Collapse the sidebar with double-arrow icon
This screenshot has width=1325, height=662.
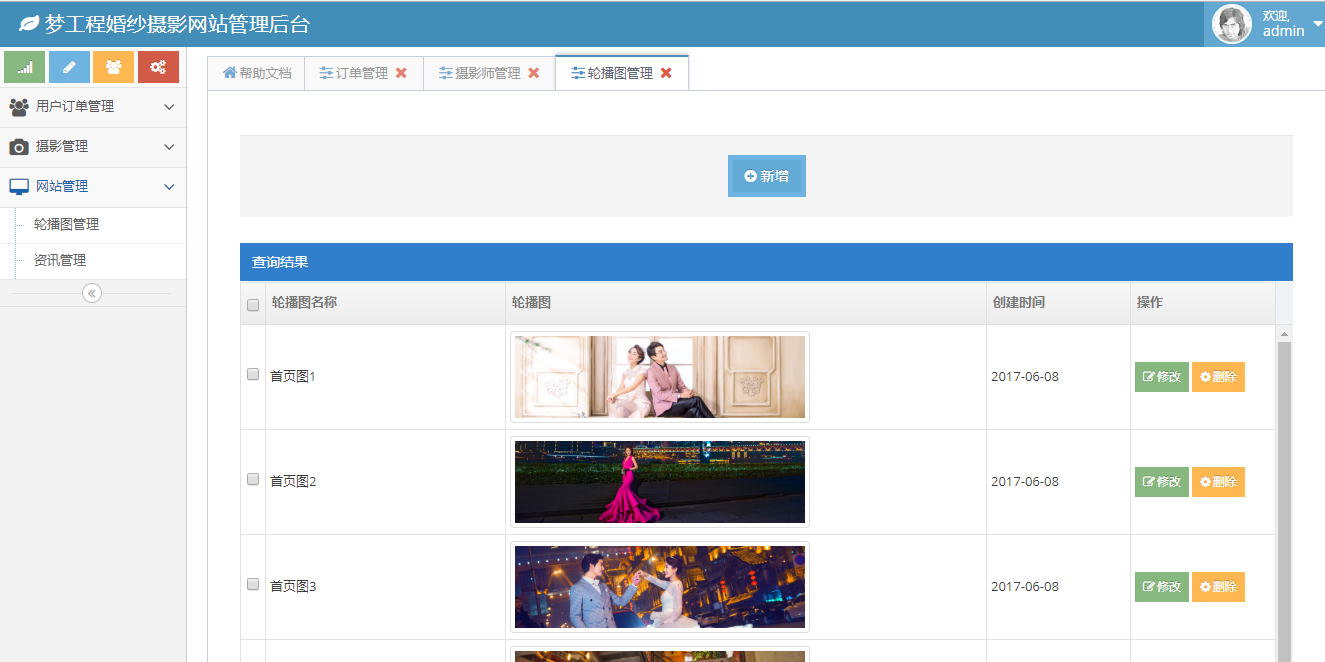click(x=92, y=293)
